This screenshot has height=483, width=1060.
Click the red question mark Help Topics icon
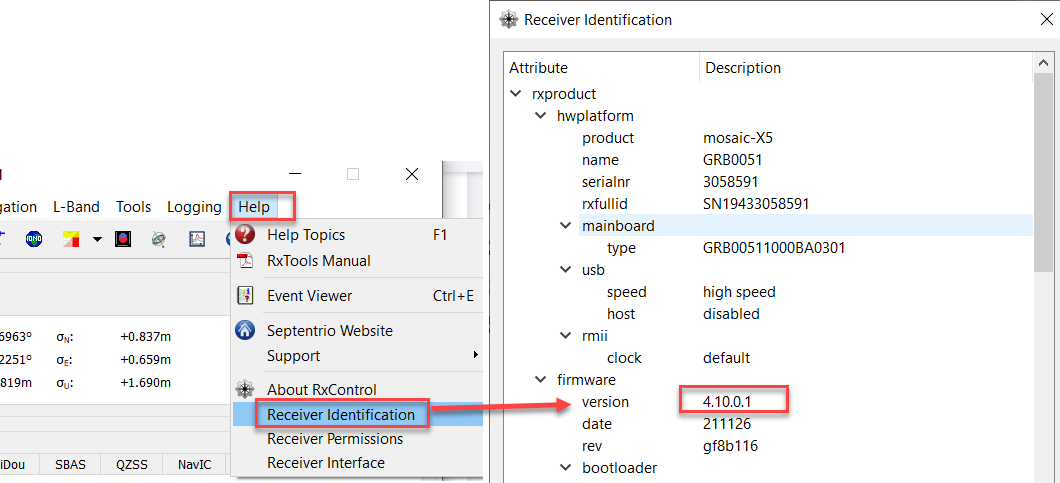pyautogui.click(x=245, y=235)
